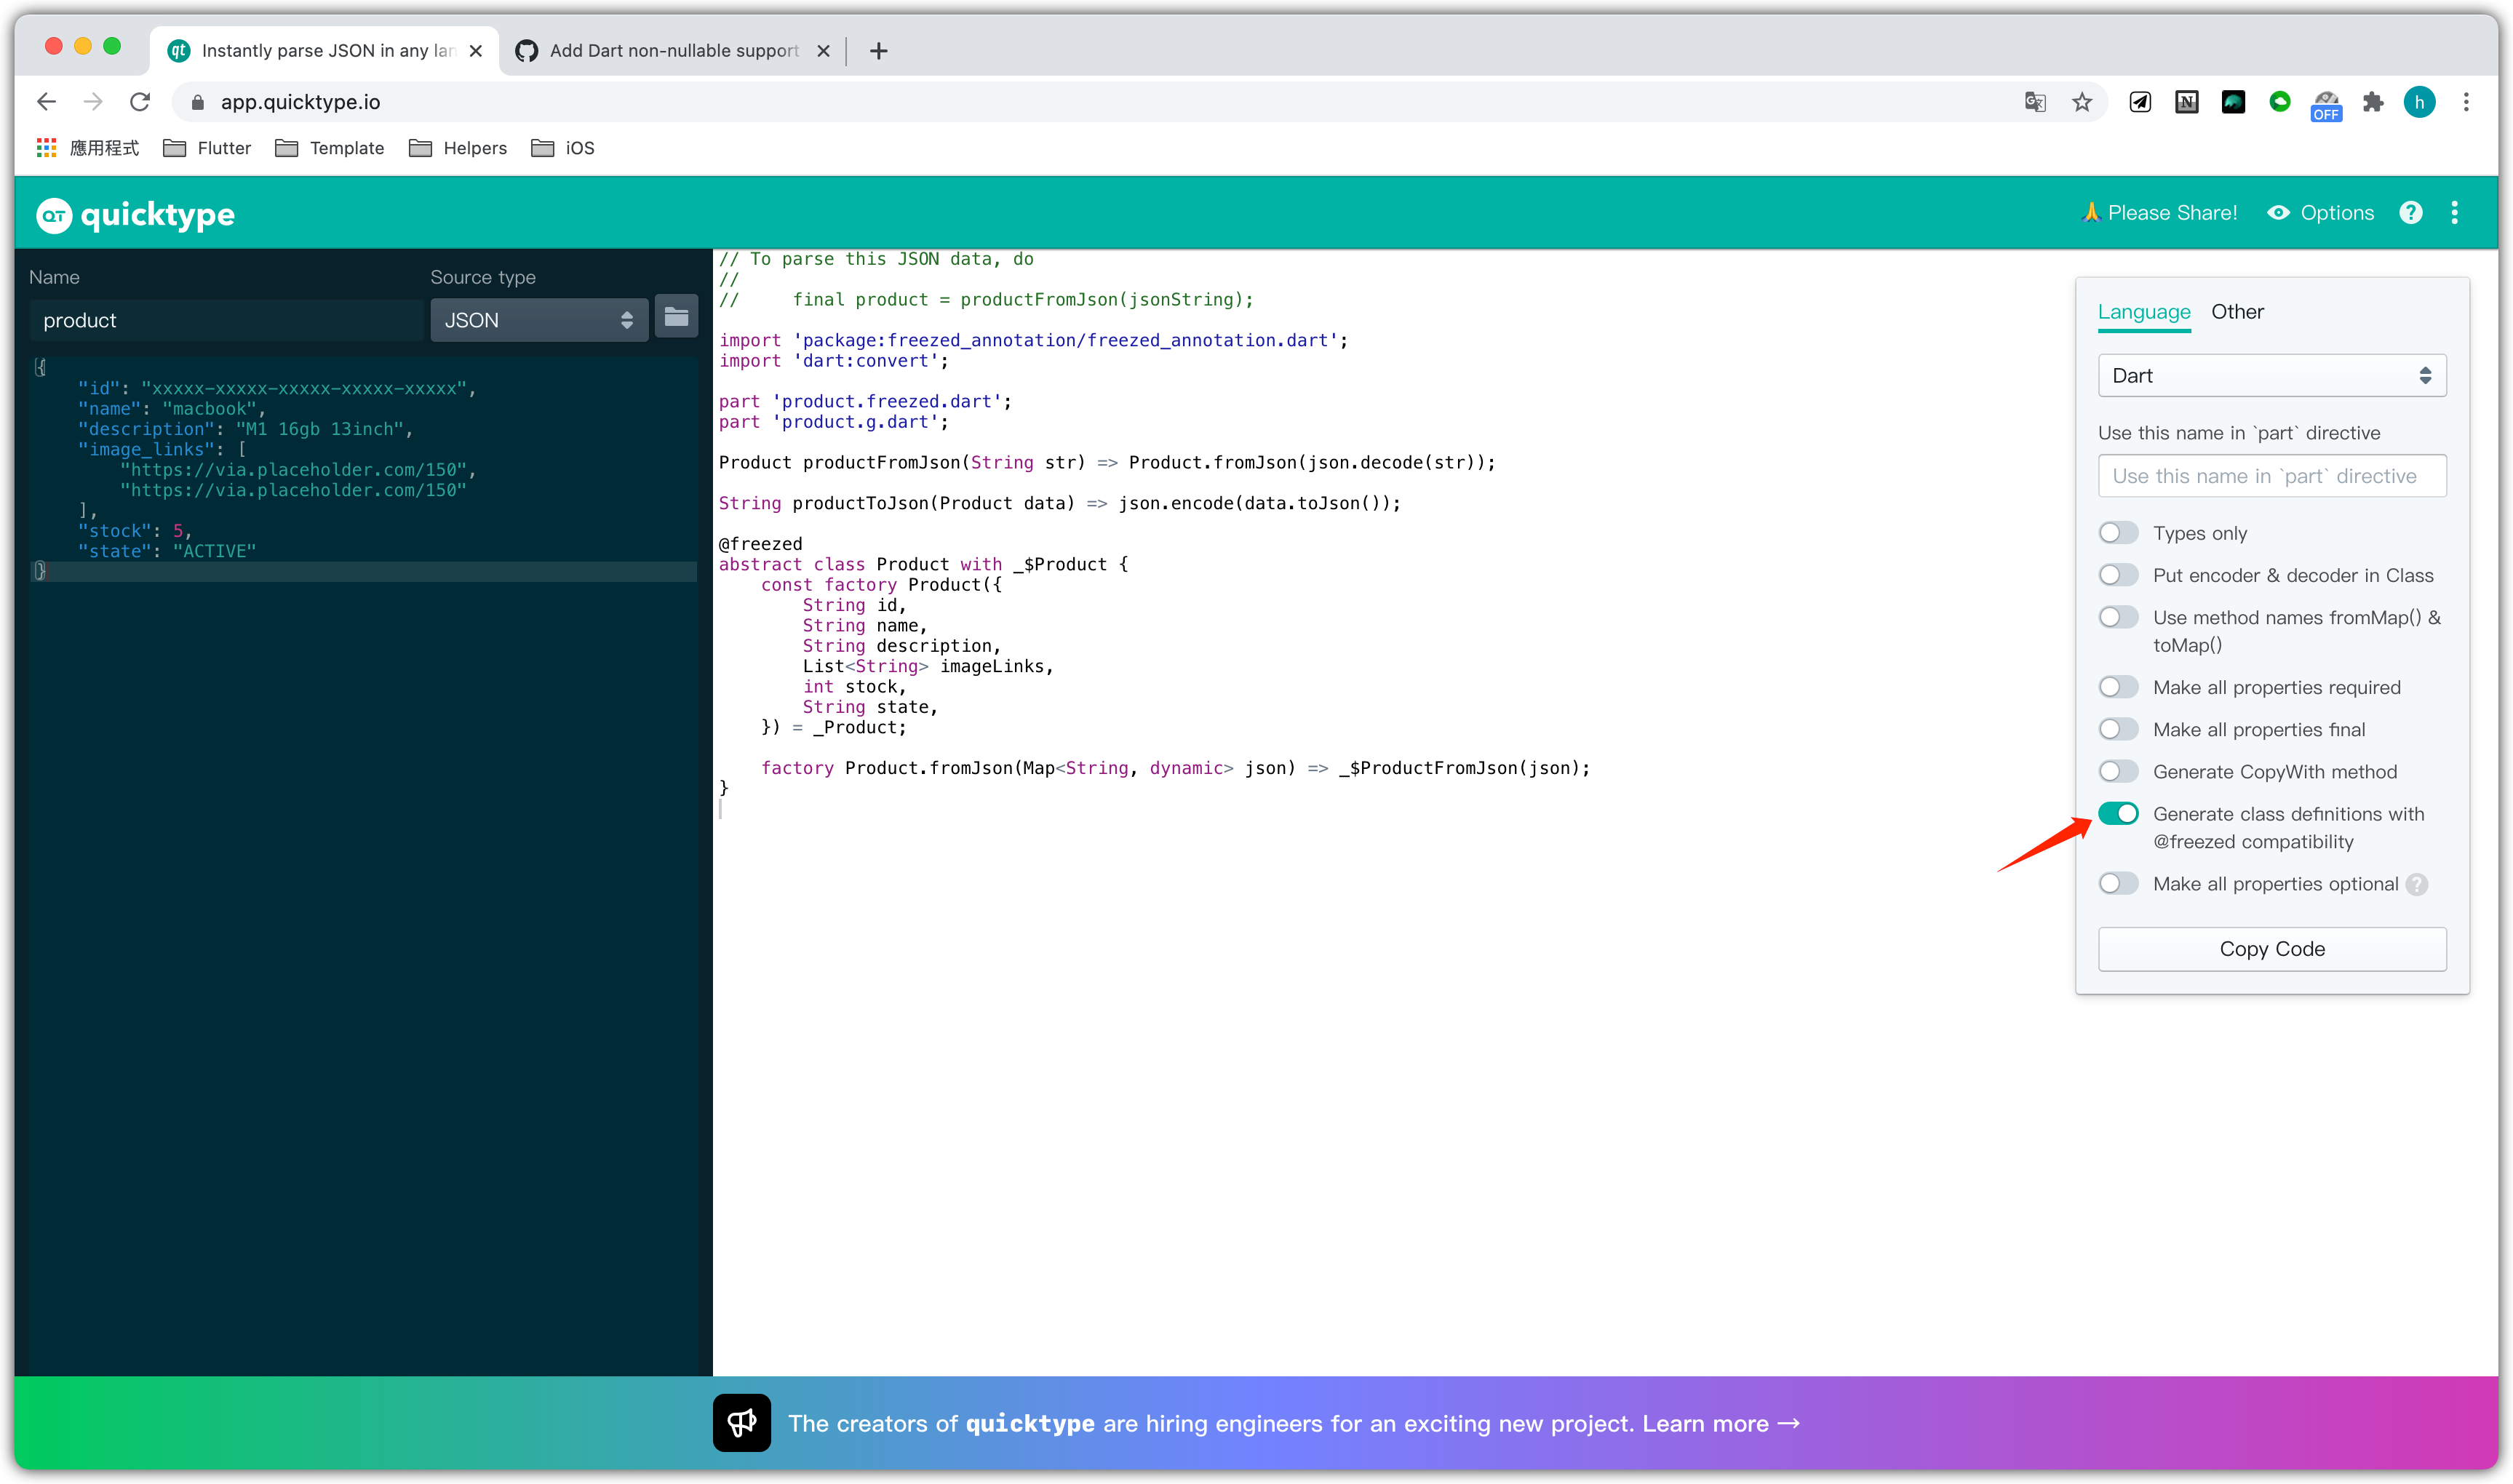Open quicktype's three-dot menu in header
2513x1484 pixels.
2455,213
